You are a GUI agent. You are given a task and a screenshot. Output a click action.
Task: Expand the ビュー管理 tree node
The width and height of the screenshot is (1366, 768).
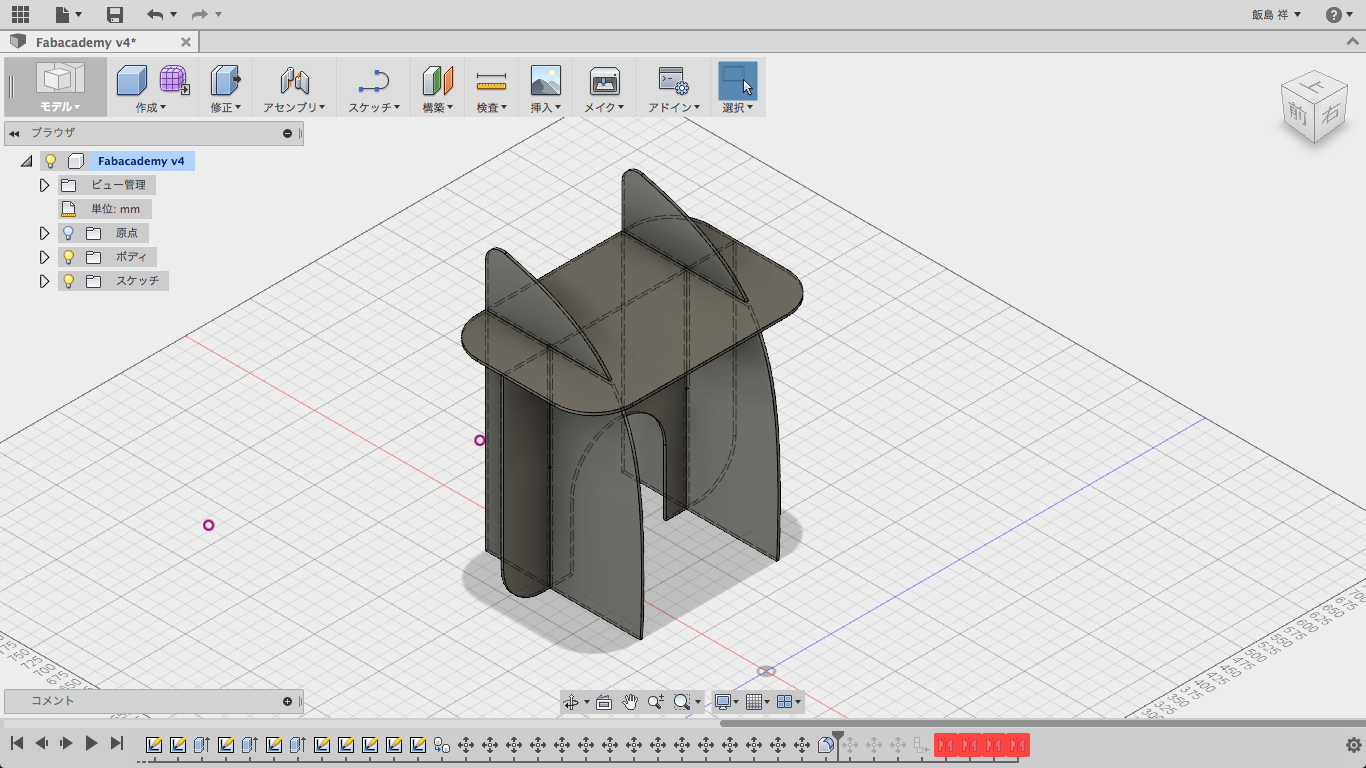click(x=44, y=185)
